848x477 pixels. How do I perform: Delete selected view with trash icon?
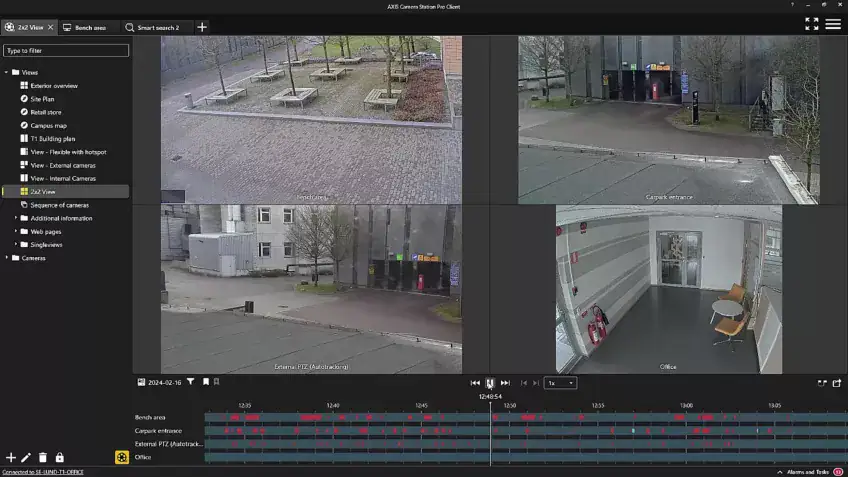(42, 457)
